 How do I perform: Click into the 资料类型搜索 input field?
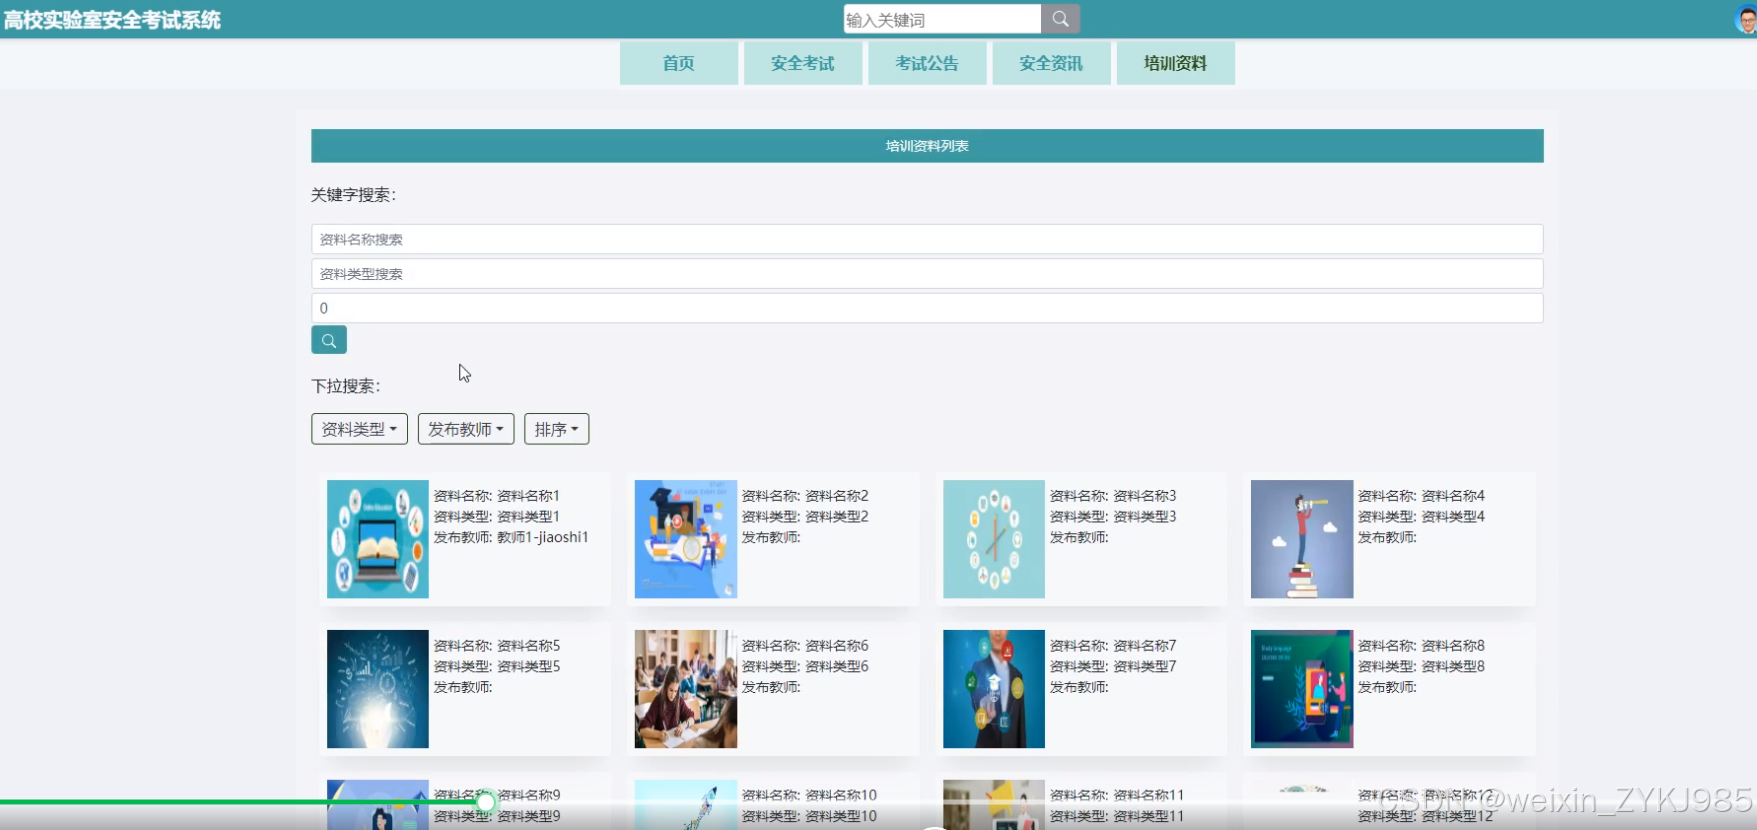[x=927, y=273]
